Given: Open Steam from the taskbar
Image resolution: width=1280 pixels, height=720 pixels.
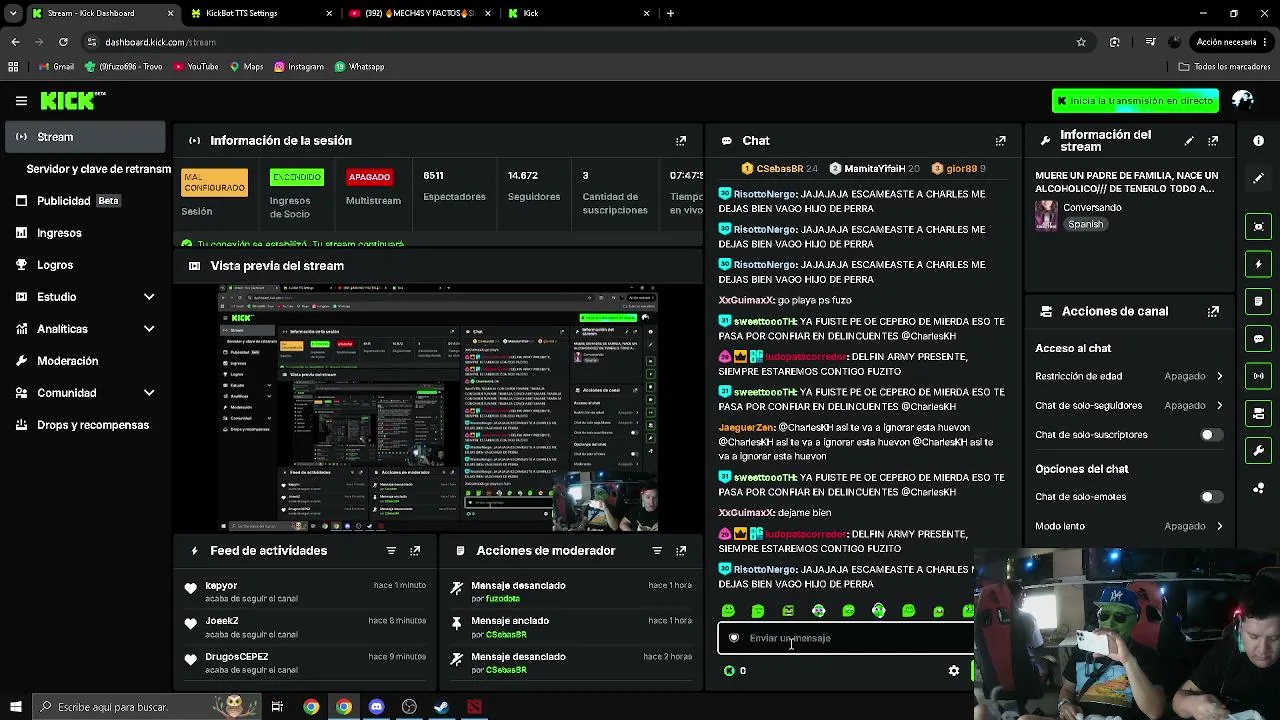Looking at the screenshot, I should pos(441,707).
